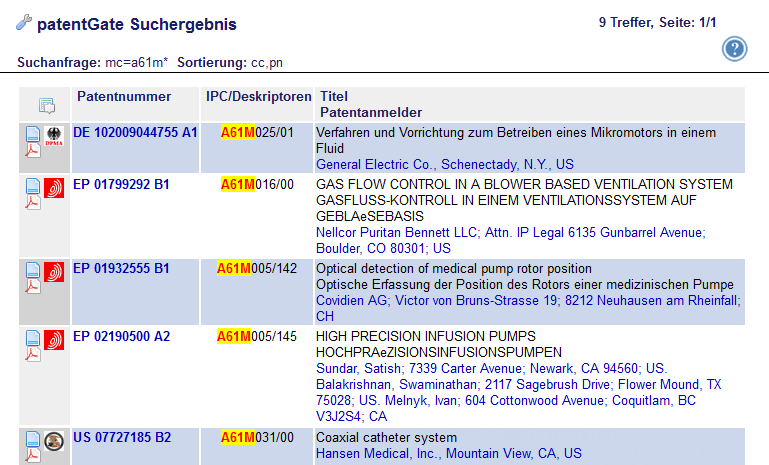Open patent number DE 102009044755 A1 link
769x465 pixels.
pyautogui.click(x=135, y=132)
